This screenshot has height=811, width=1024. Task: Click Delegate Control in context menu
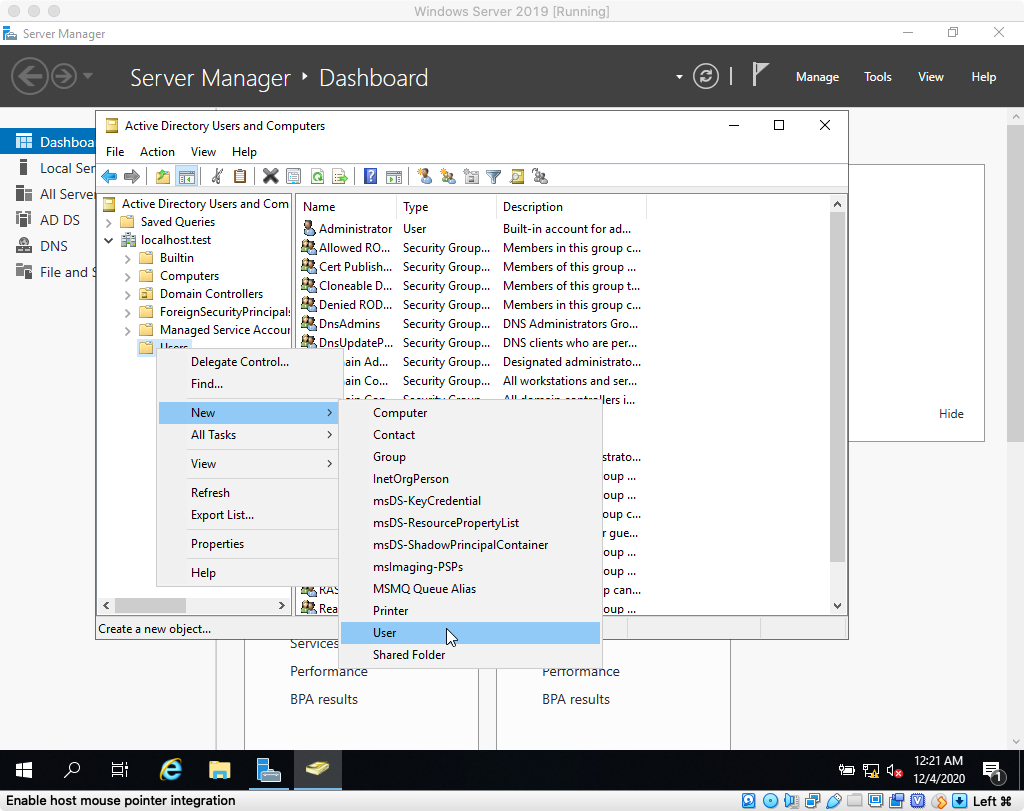[x=248, y=362]
